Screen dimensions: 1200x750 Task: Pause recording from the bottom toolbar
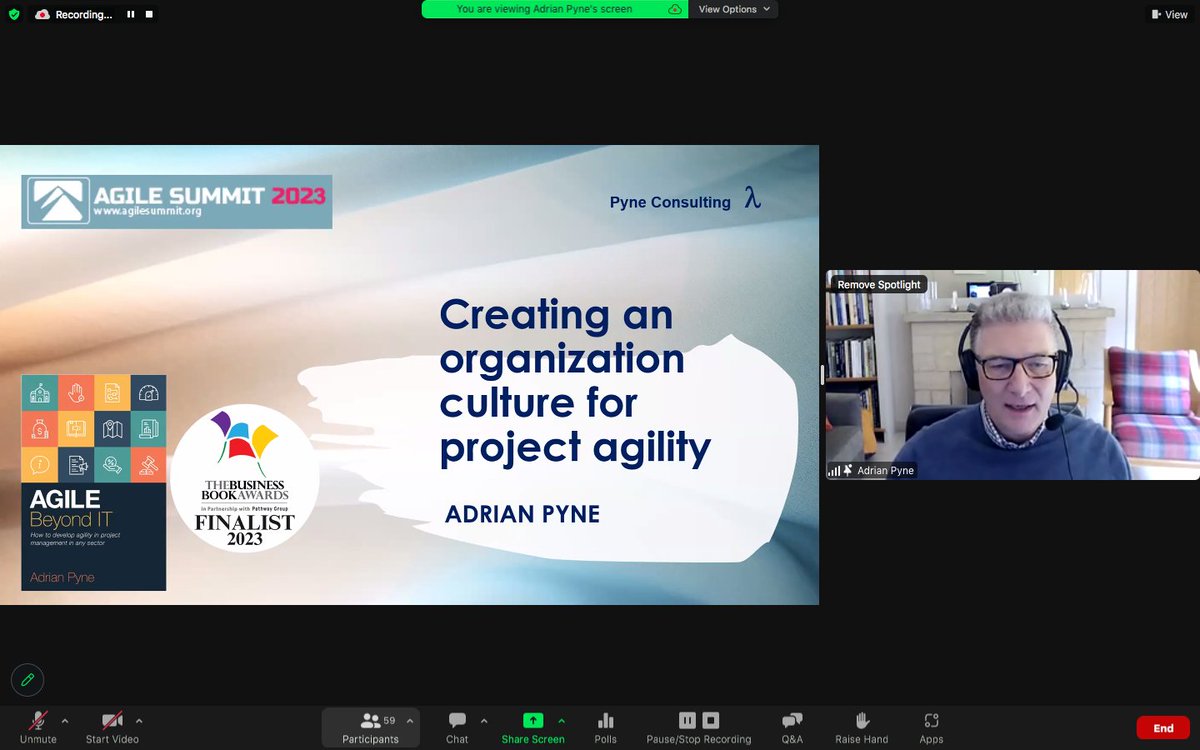point(687,720)
